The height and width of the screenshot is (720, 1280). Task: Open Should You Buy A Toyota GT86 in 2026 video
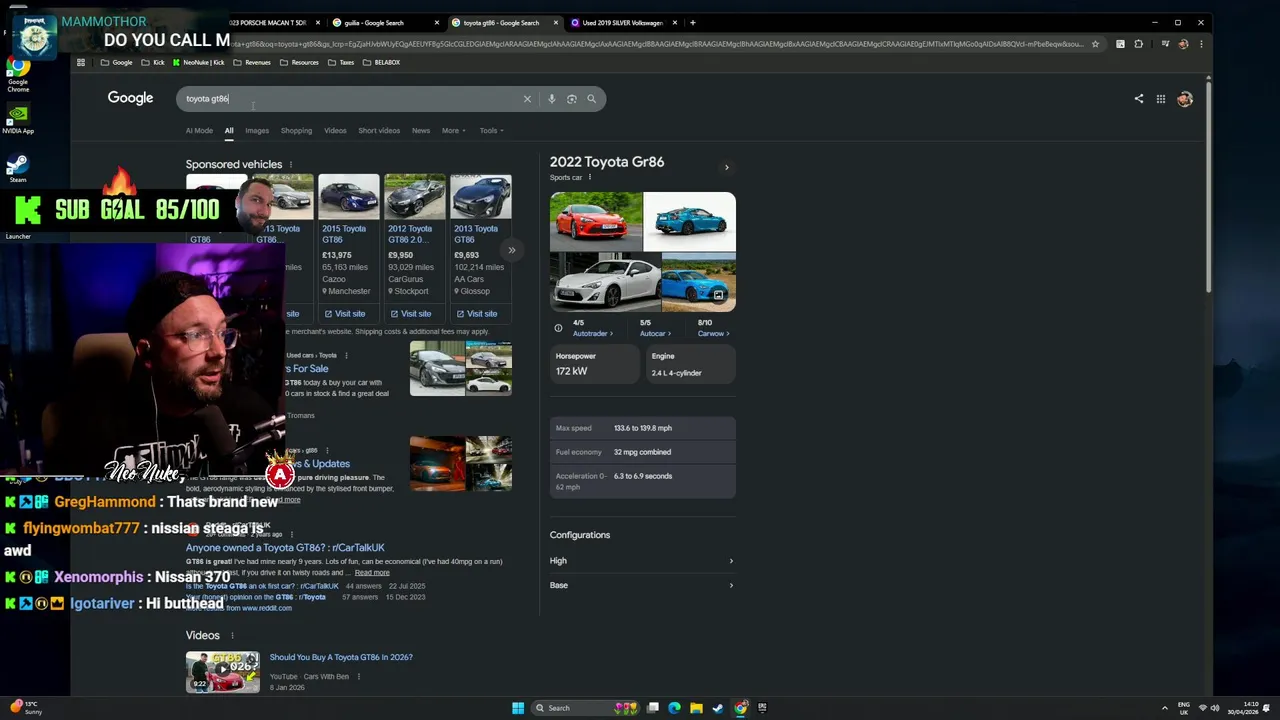[341, 658]
